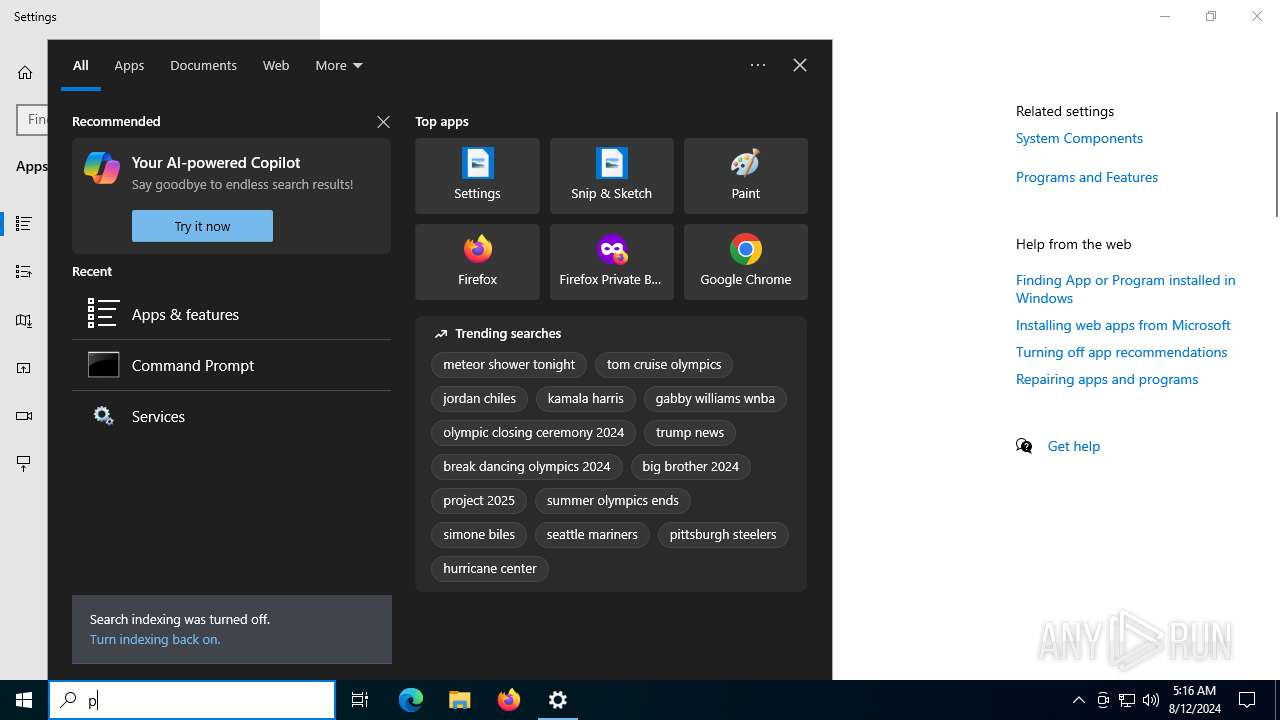Image resolution: width=1280 pixels, height=720 pixels.
Task: Open System Components link
Action: click(x=1079, y=138)
